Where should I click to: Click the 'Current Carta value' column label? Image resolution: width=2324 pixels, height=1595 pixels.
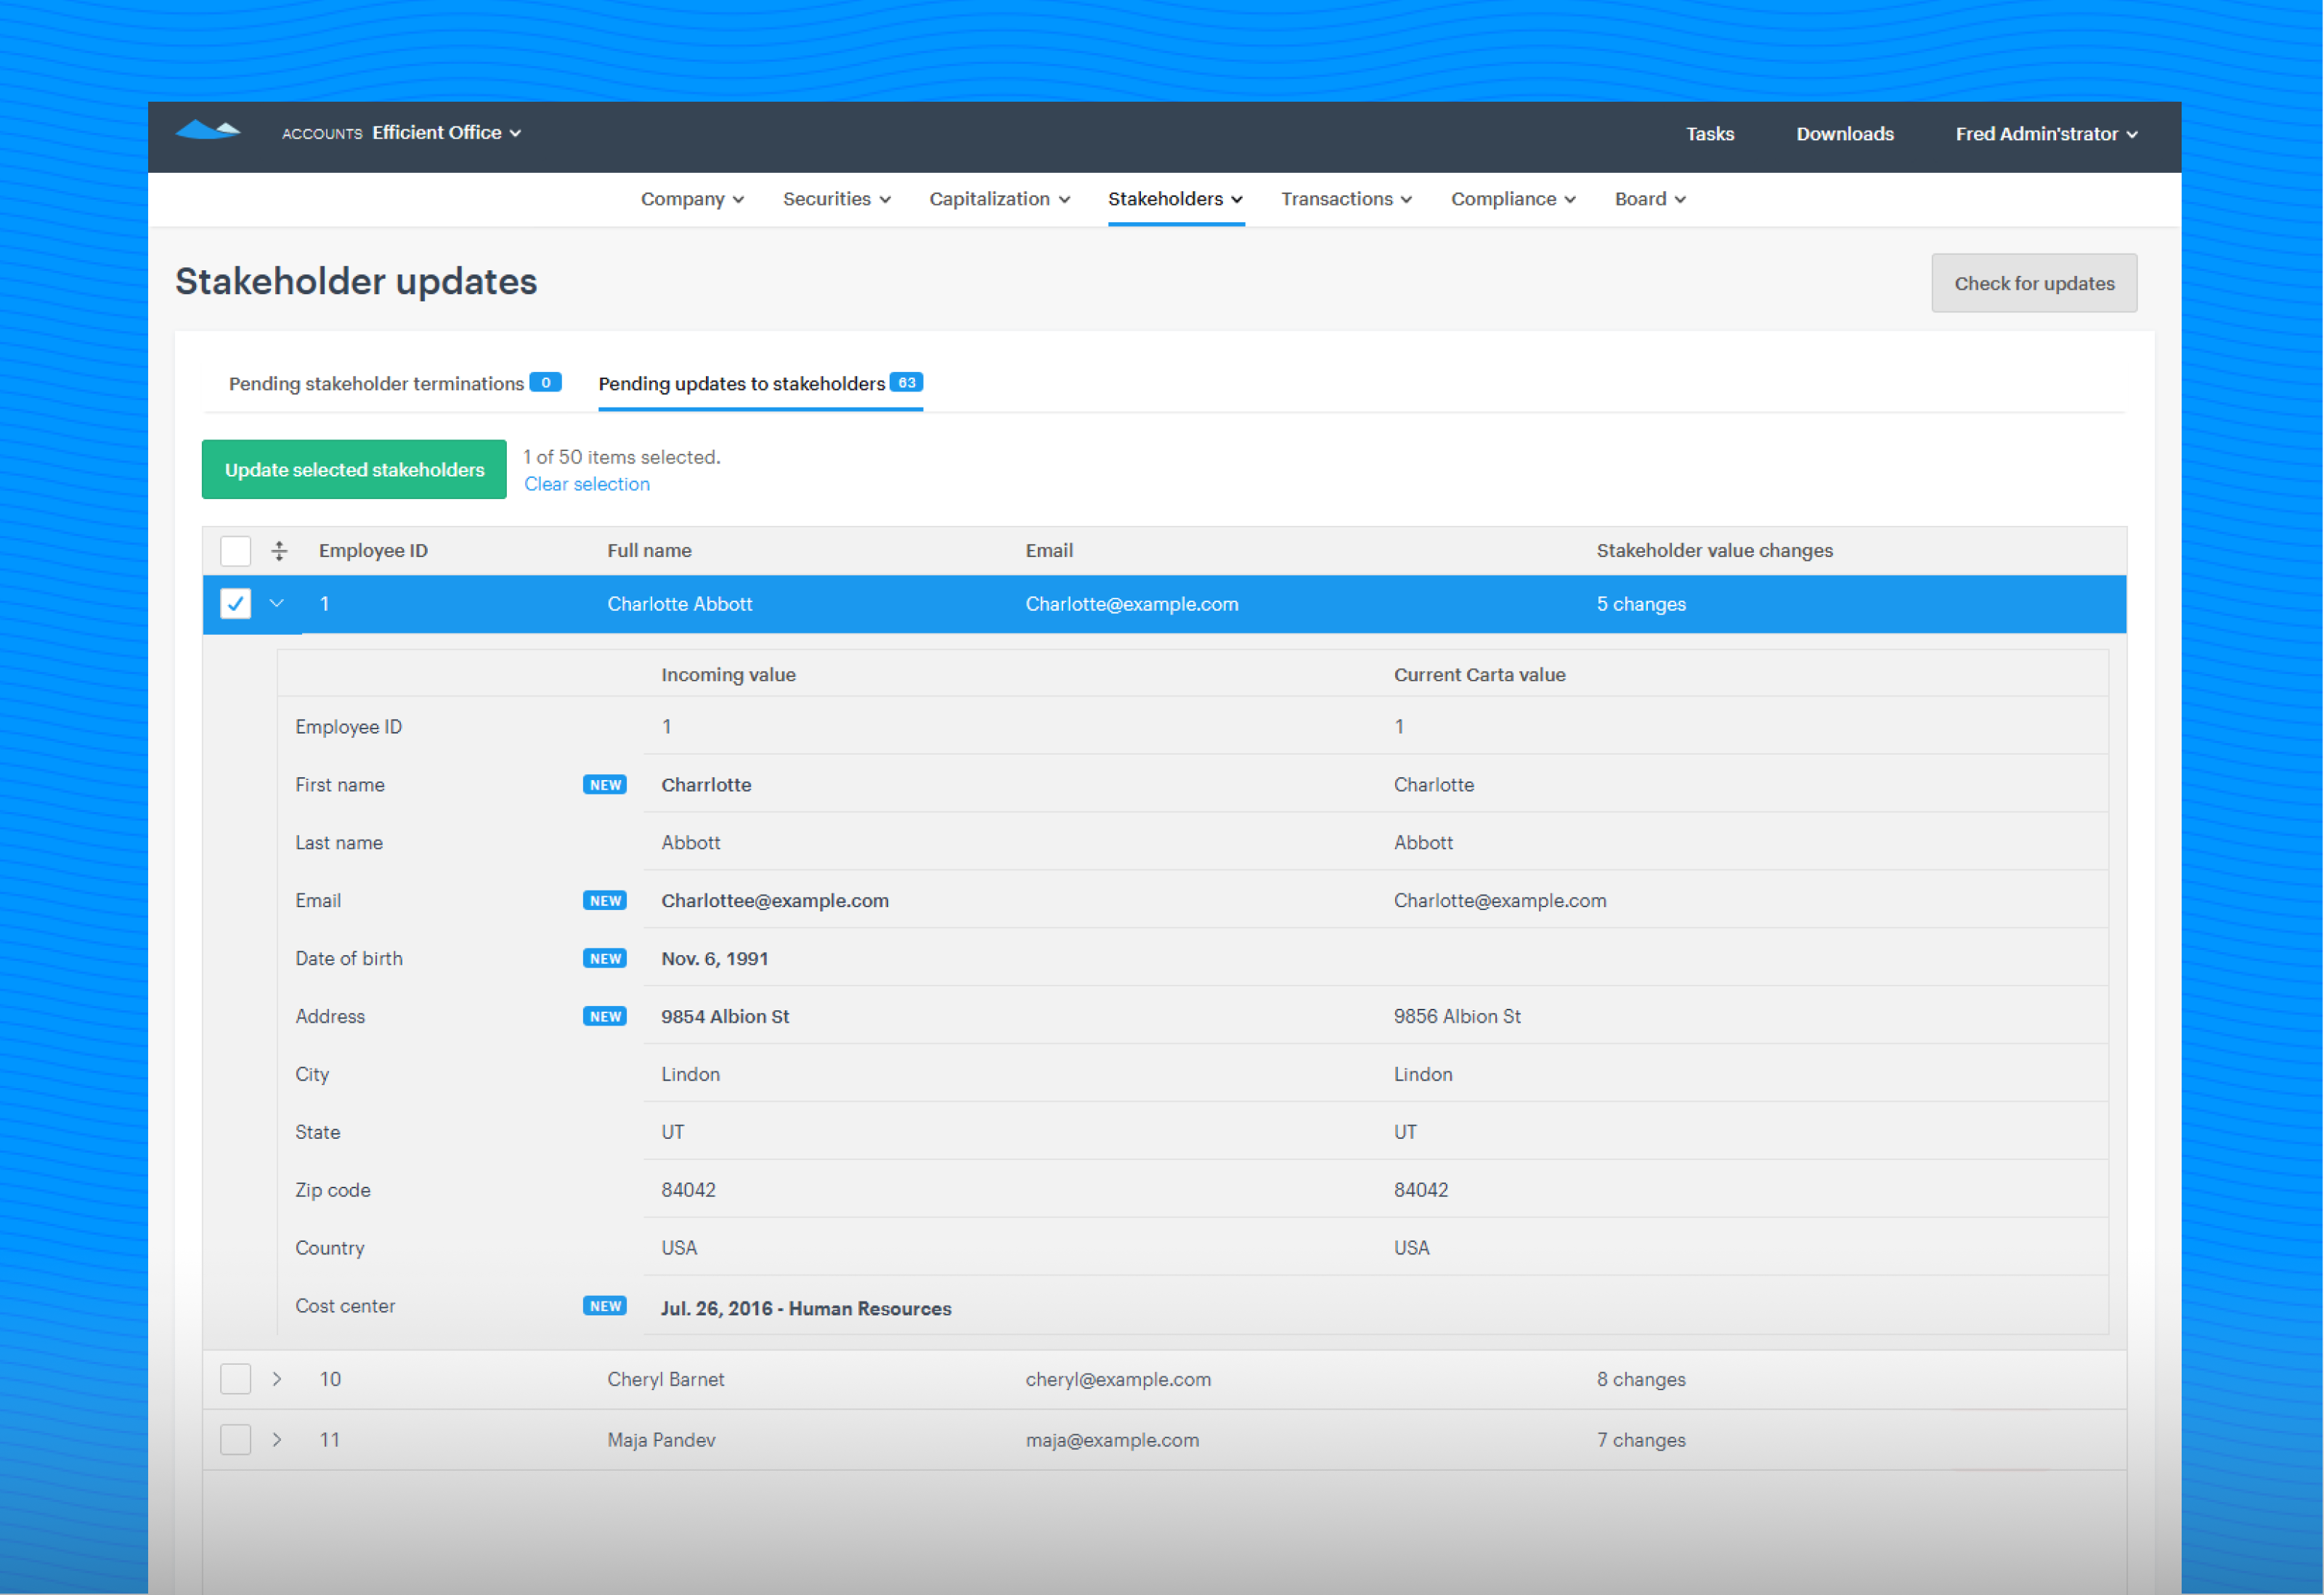[x=1479, y=675]
